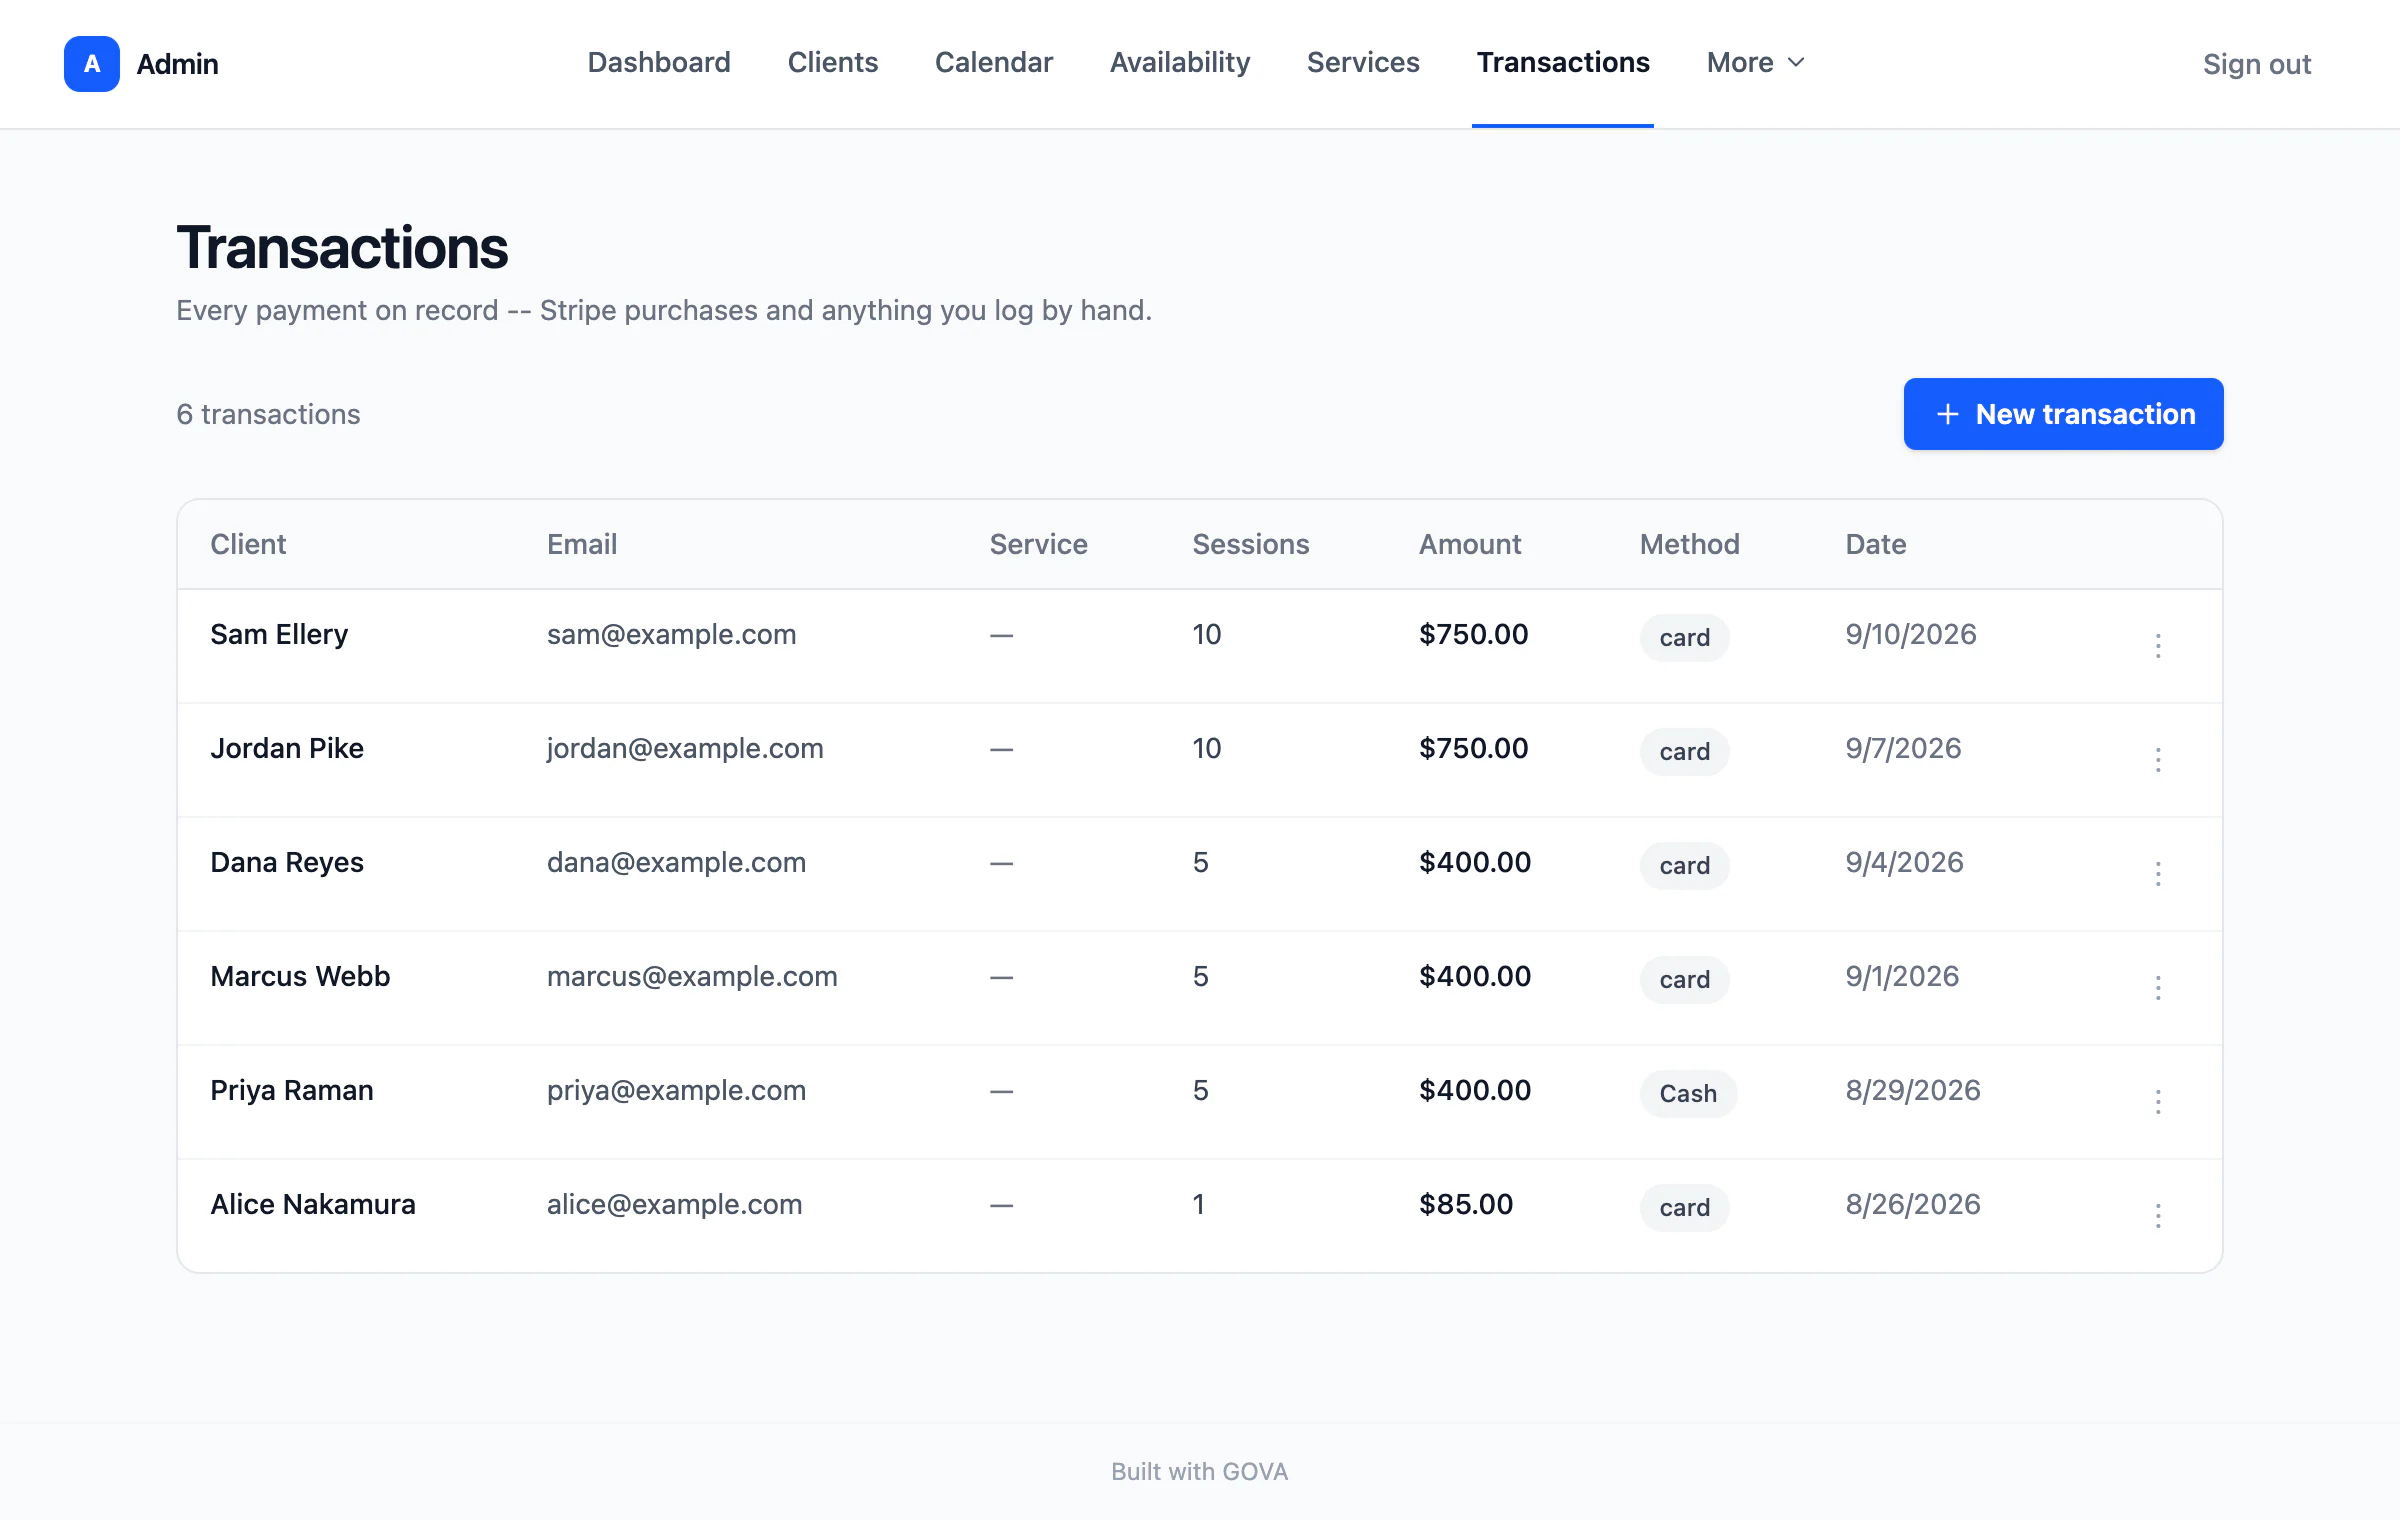The image size is (2400, 1520).
Task: Open the Clients tab
Action: 833,63
